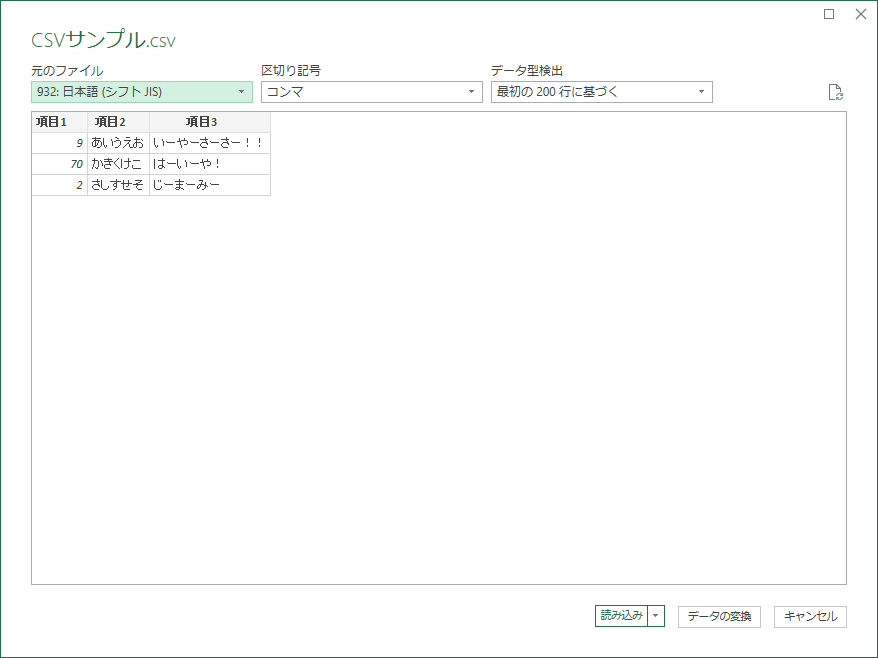
Task: Open the 元のファイル encoding dropdown
Action: pos(142,92)
